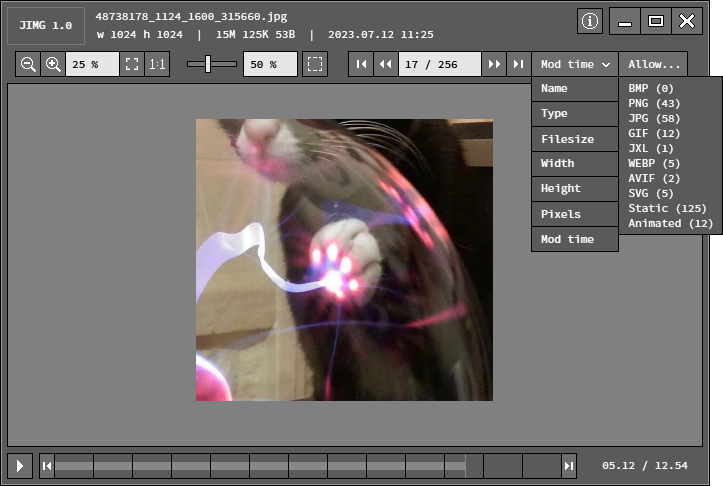
Task: Sort images by Name
Action: pos(575,89)
